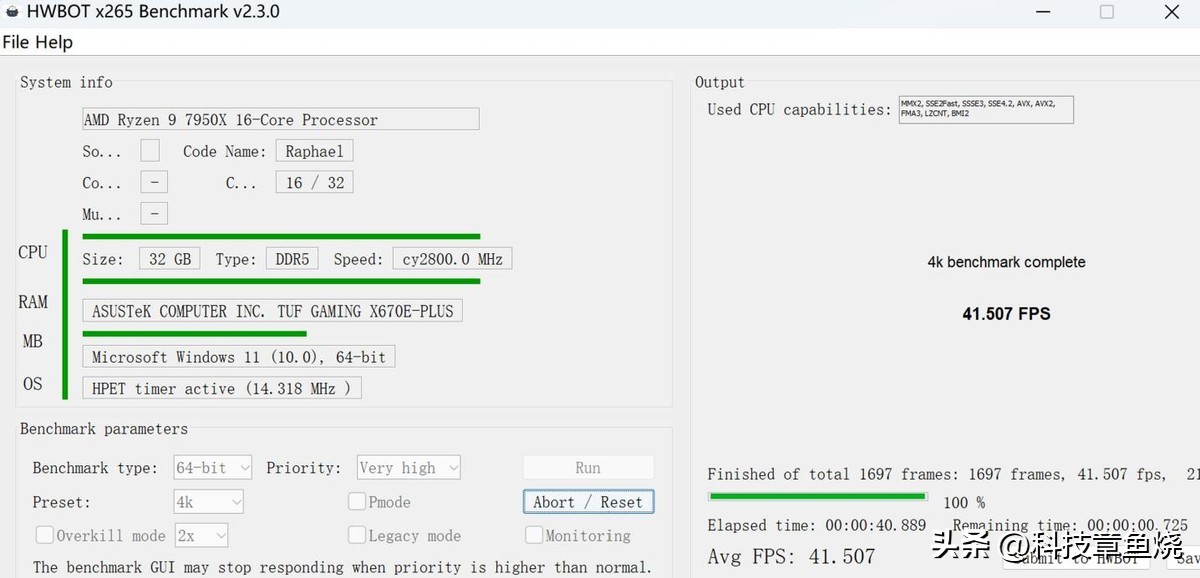Enable Overkill mode checkbox

click(45, 534)
